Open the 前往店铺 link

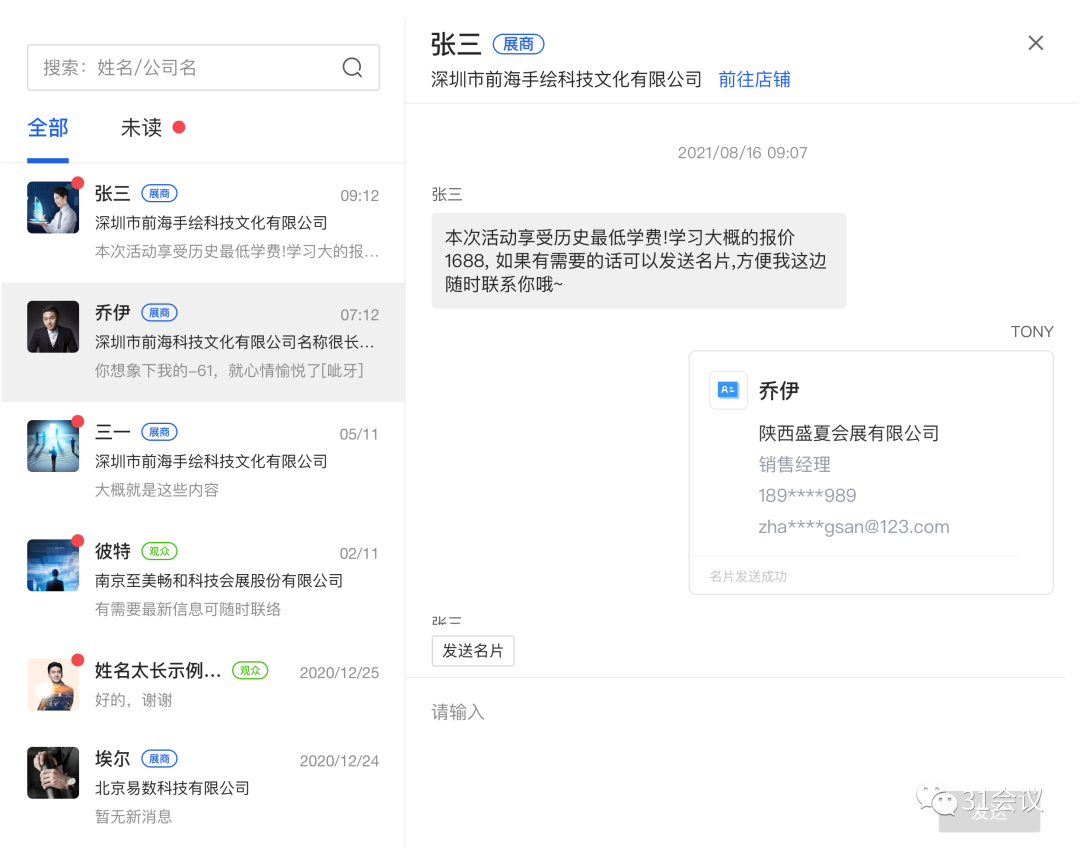pos(754,79)
